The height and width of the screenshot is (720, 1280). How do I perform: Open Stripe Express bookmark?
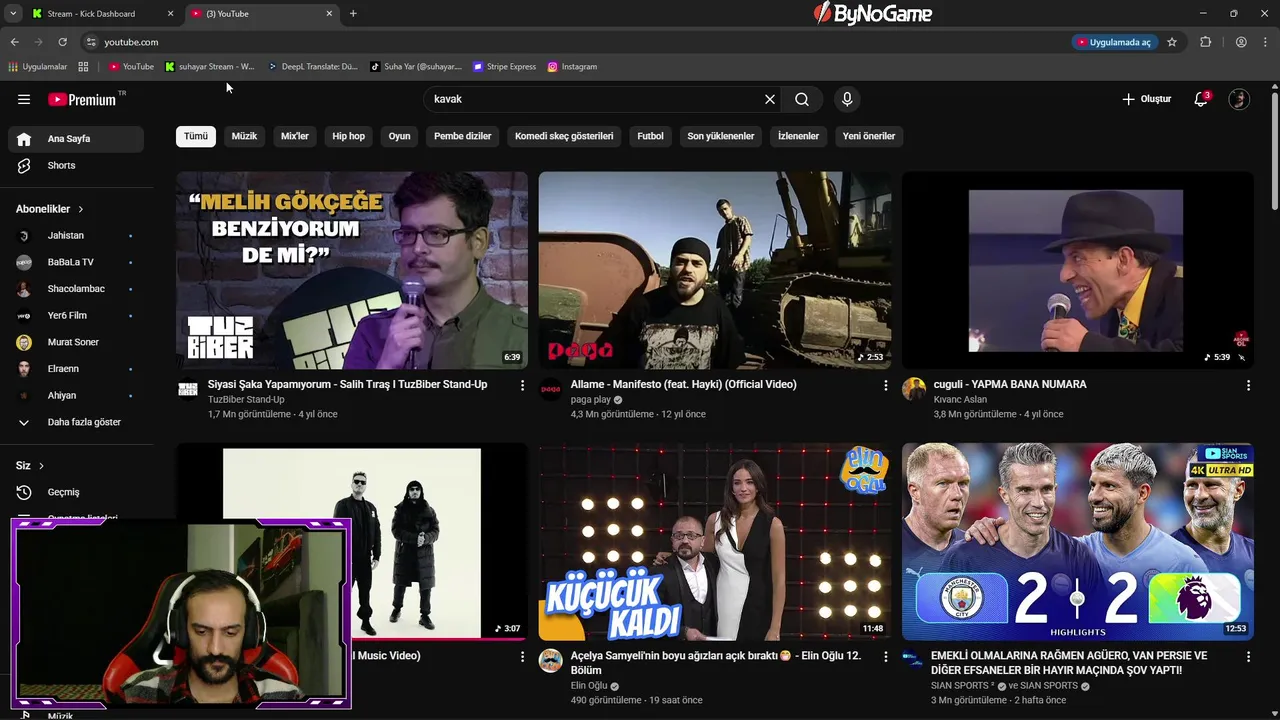505,67
